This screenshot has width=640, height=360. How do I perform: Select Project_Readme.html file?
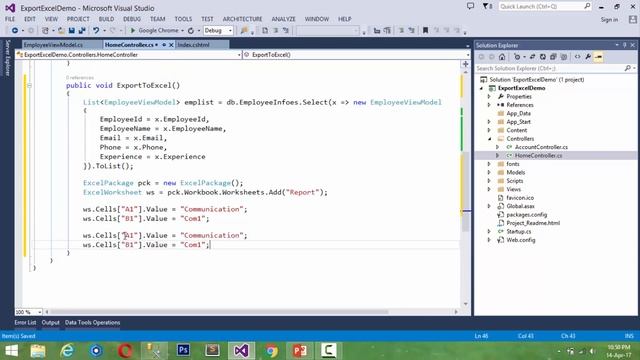pos(533,223)
